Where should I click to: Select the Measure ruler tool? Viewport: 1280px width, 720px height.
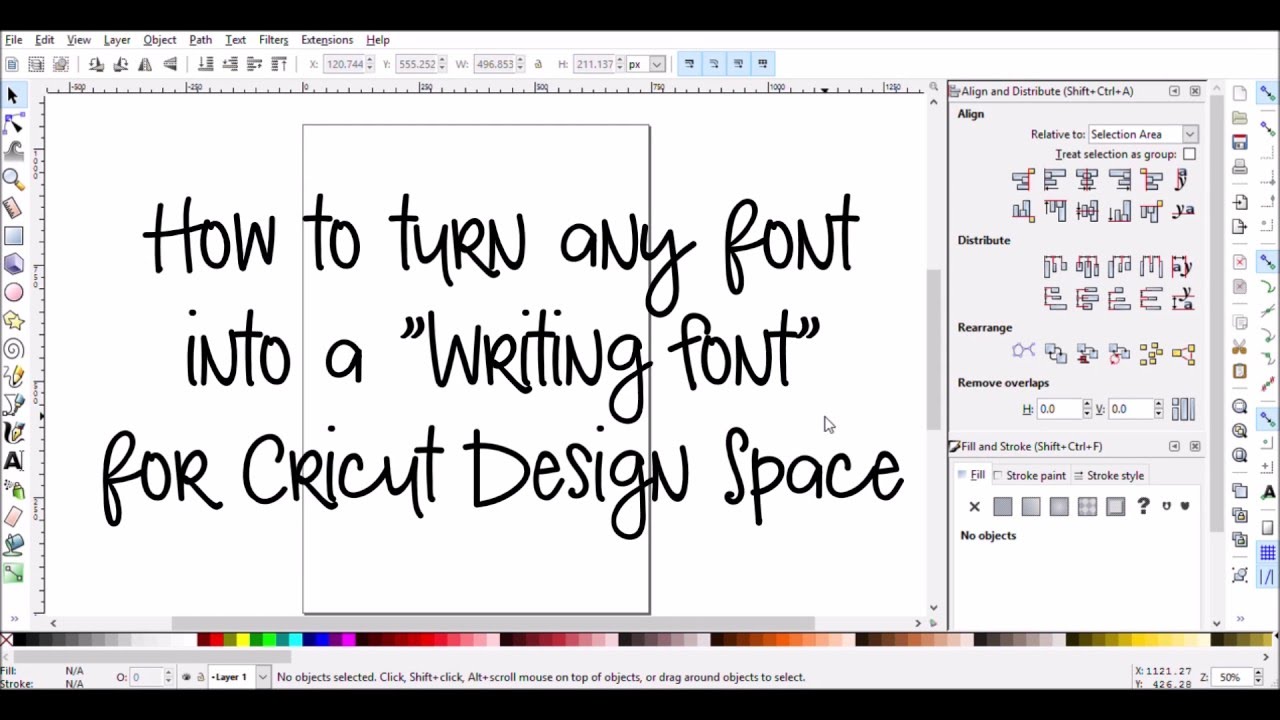13,208
